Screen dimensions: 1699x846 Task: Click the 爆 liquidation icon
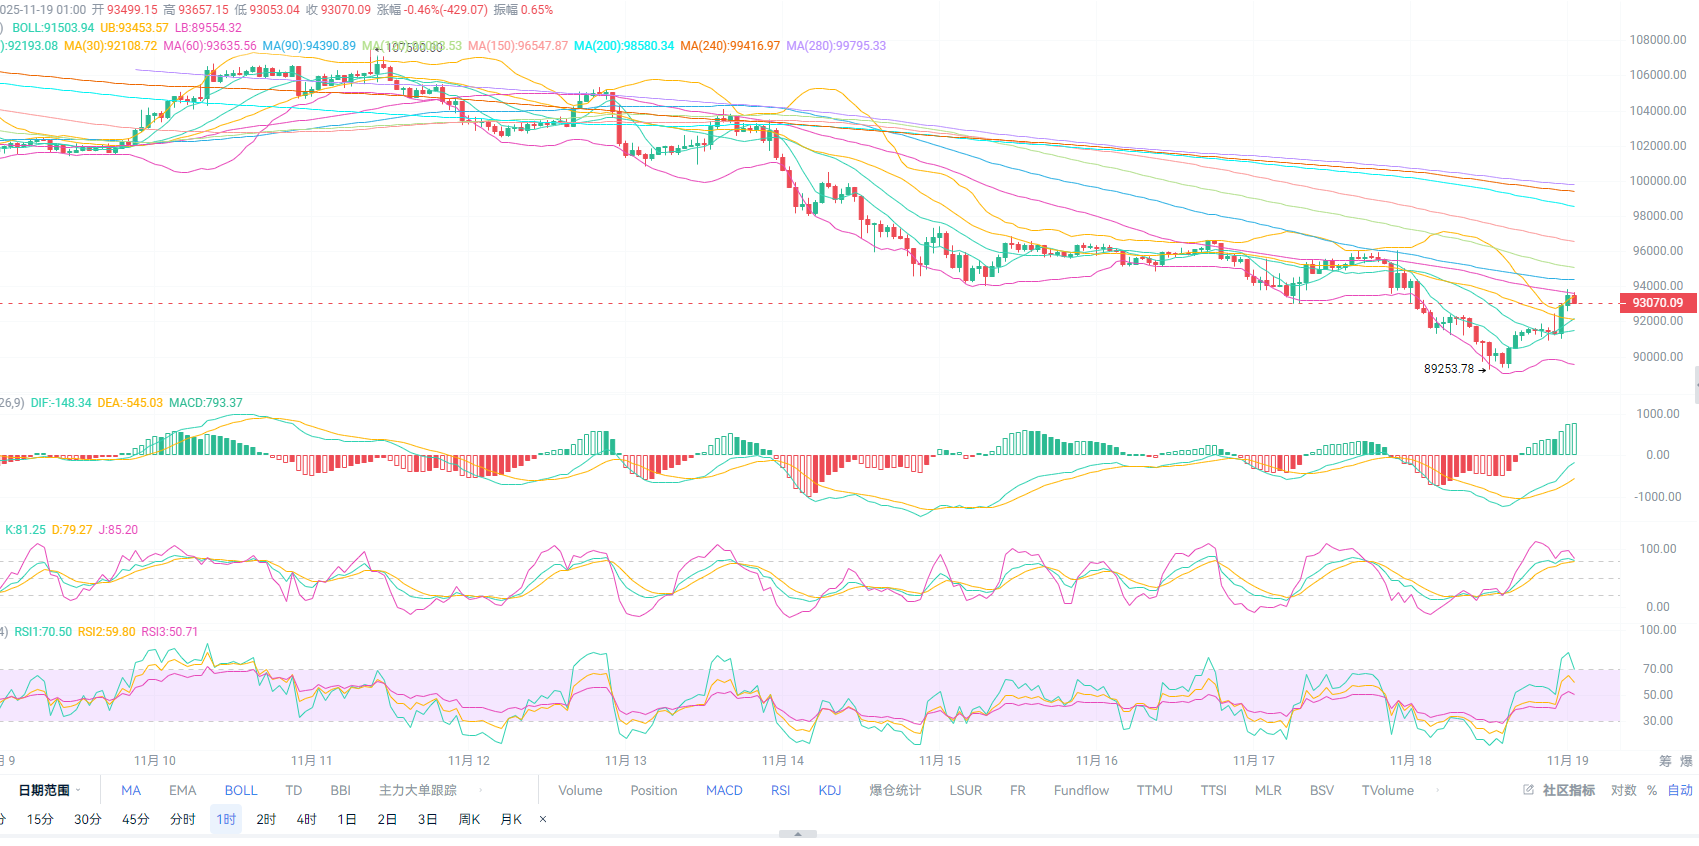point(1687,761)
